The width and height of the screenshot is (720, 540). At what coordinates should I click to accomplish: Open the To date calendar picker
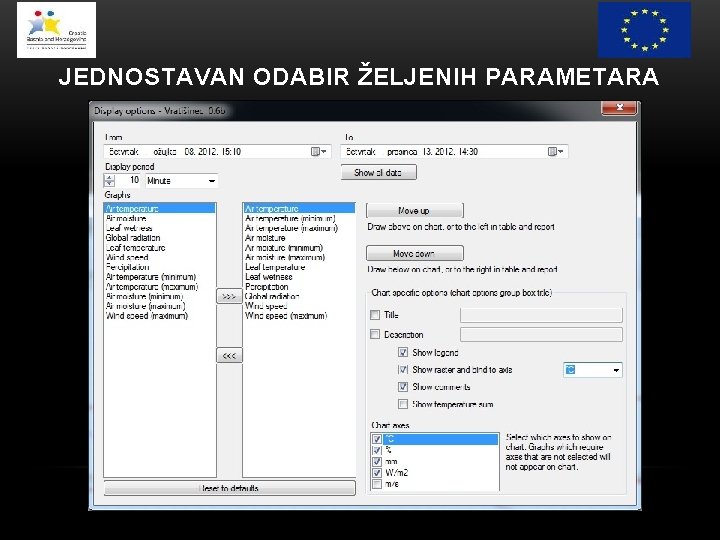click(556, 152)
